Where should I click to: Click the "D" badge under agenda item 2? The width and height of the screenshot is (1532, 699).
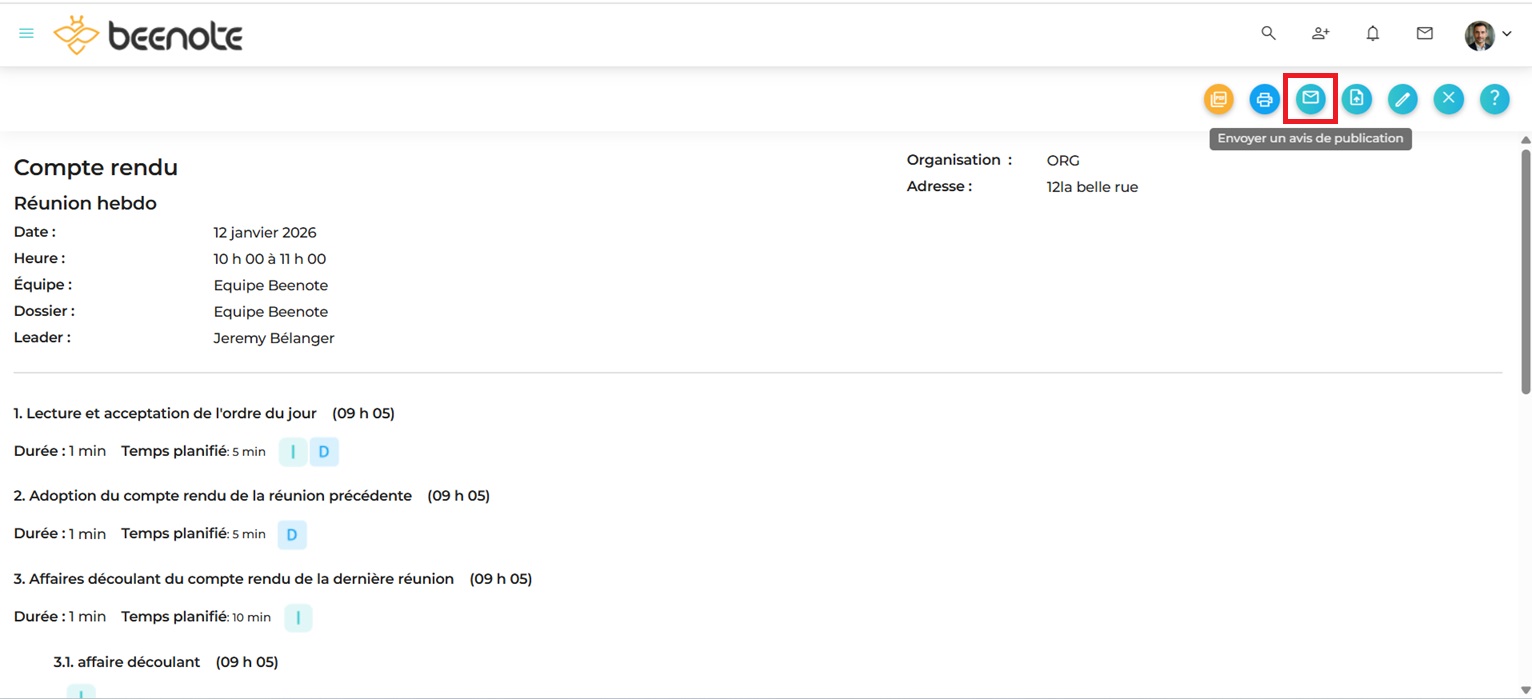click(x=292, y=535)
